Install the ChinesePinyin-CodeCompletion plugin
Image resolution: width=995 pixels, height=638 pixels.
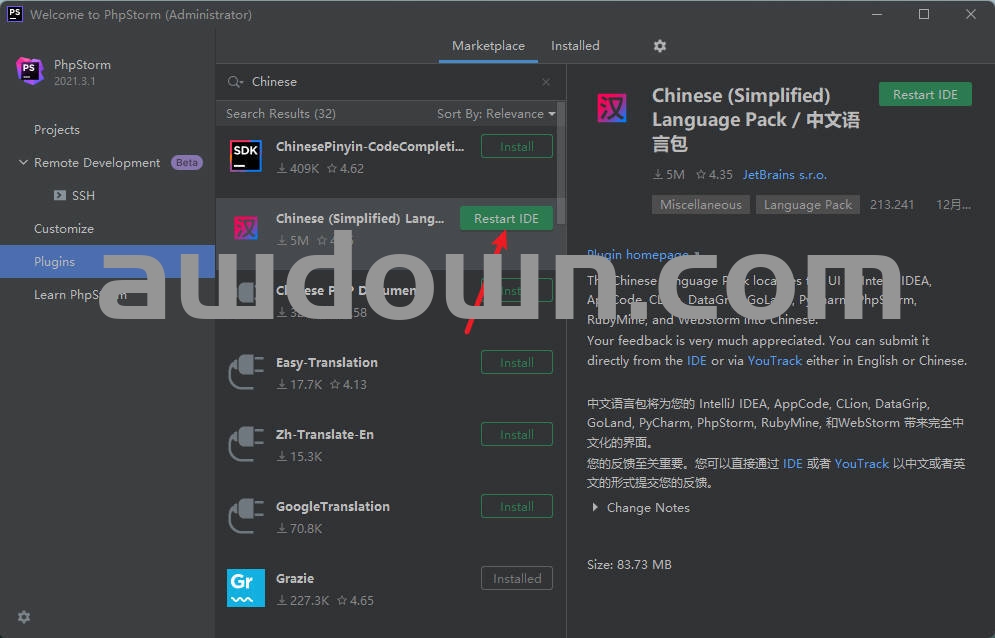516,147
